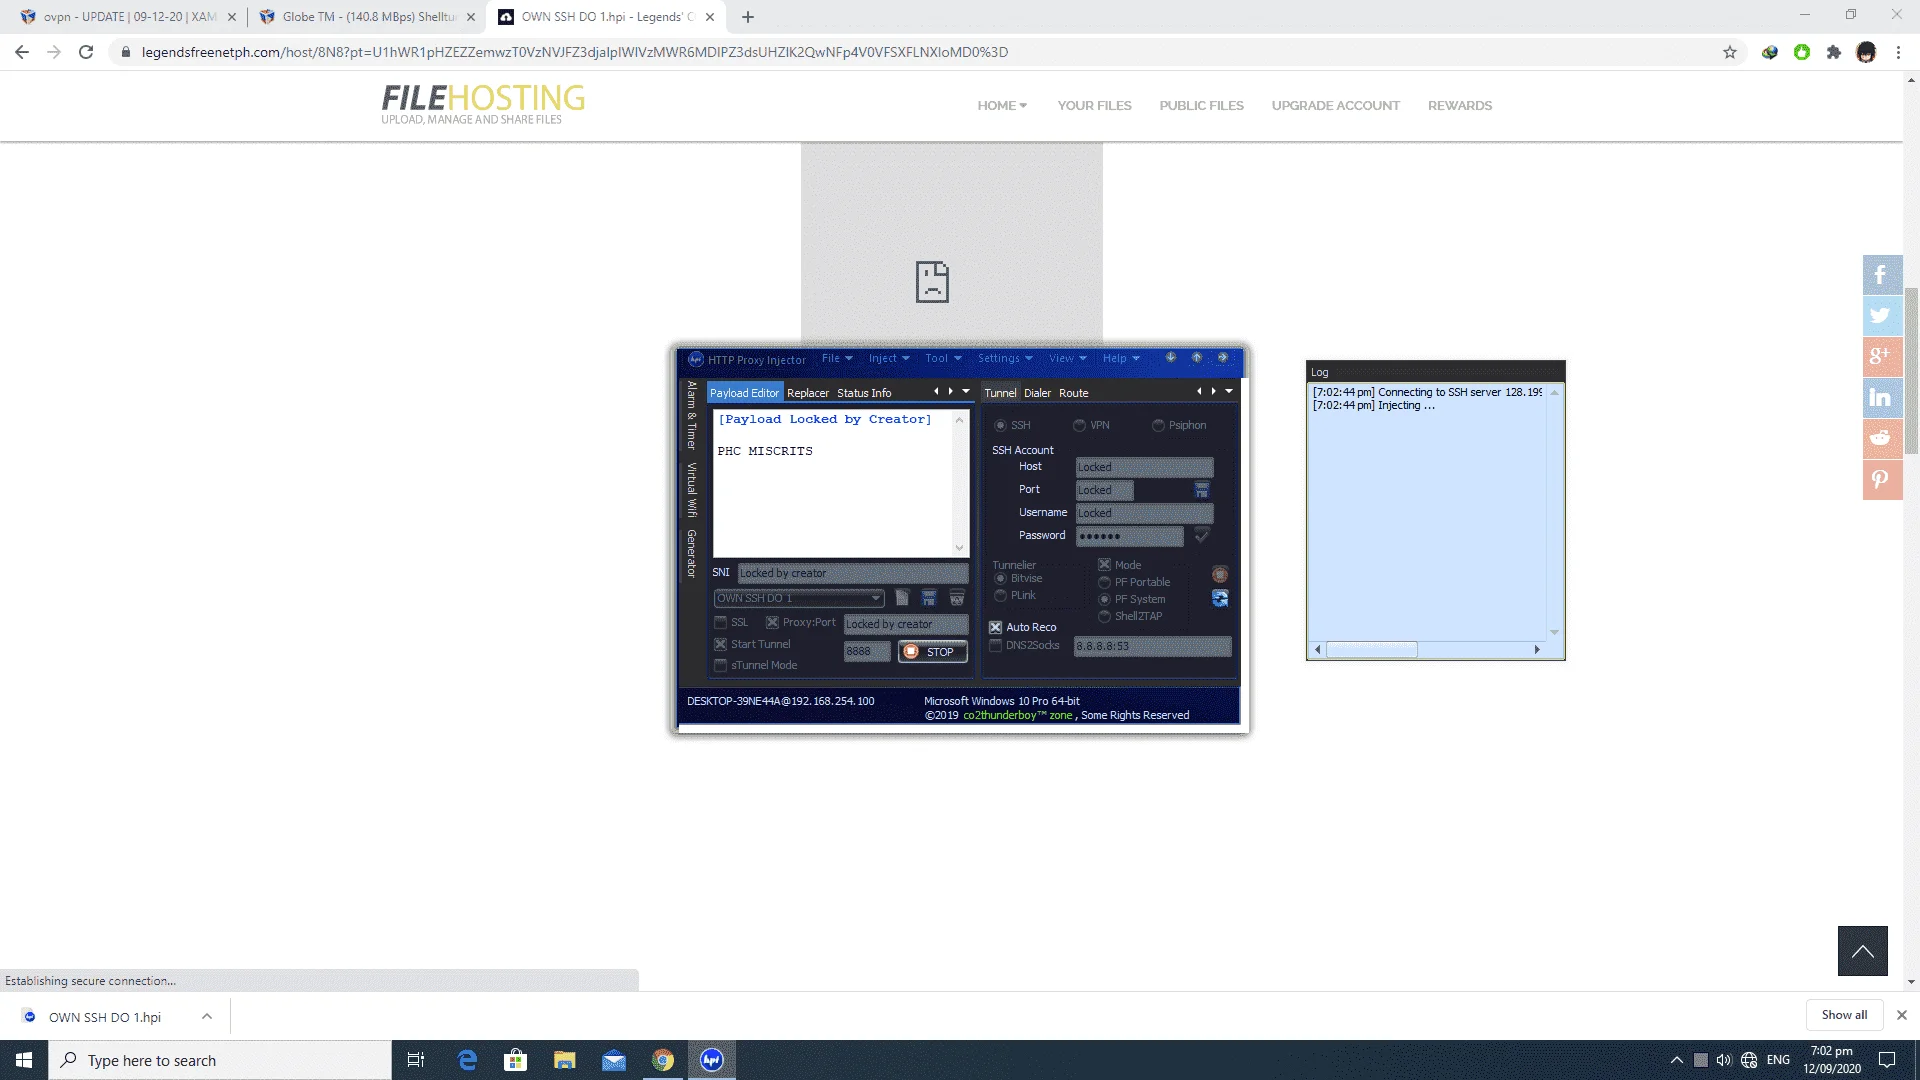Open the Tool dropdown menu

[943, 358]
